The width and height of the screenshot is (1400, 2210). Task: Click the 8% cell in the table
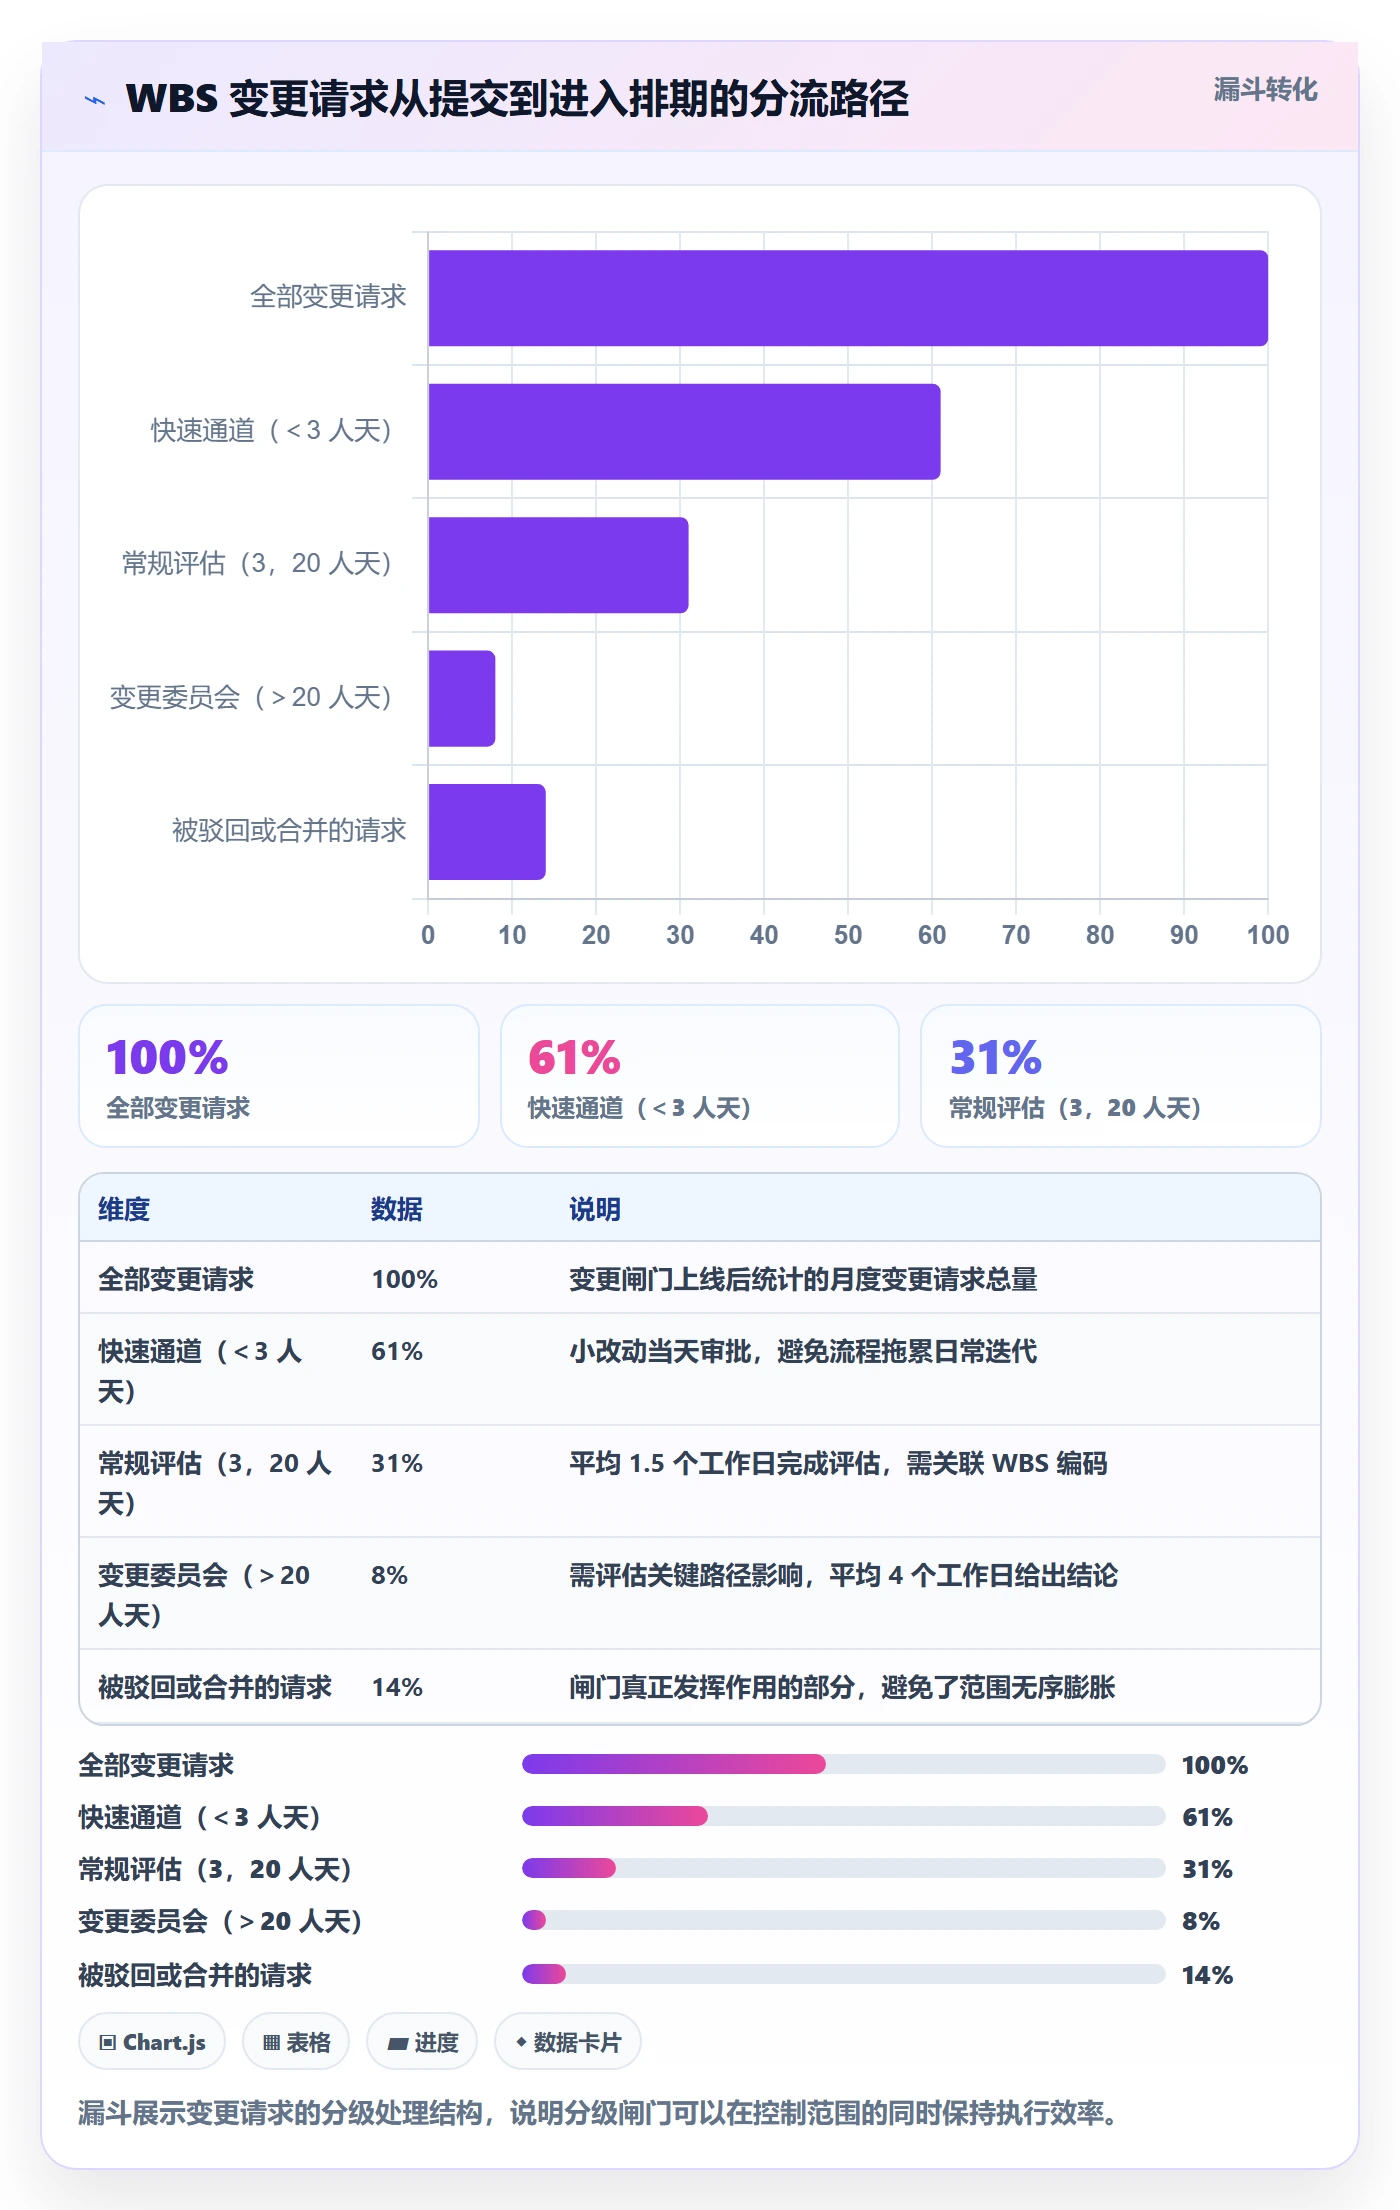(x=389, y=1575)
